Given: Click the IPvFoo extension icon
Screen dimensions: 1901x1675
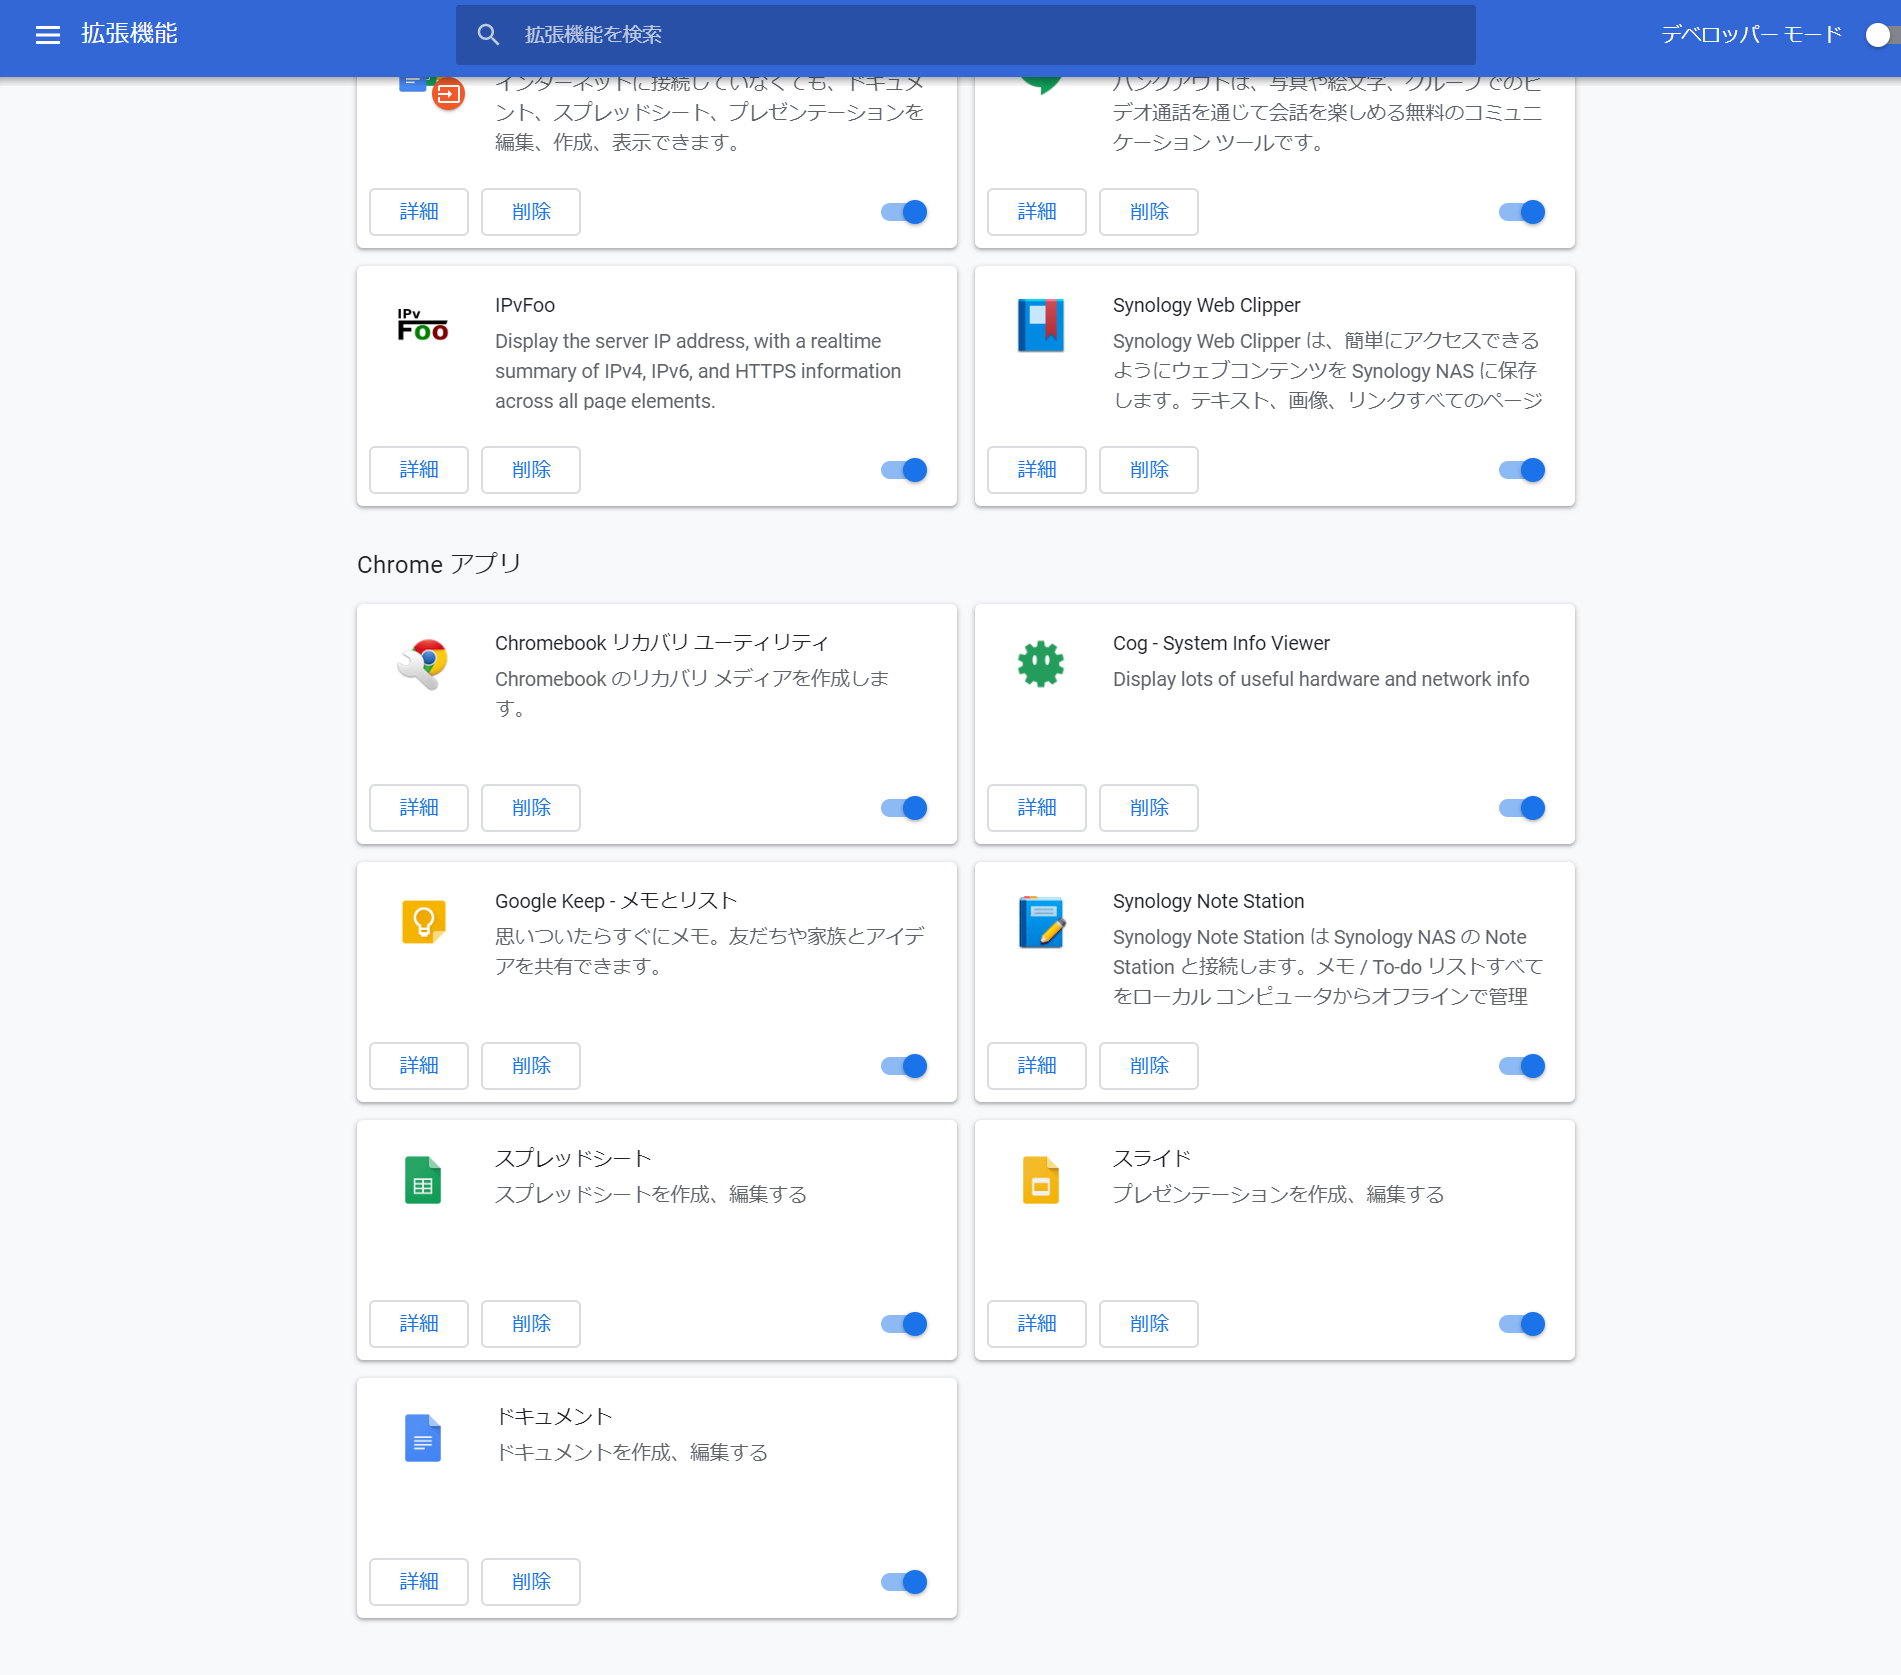Looking at the screenshot, I should tap(423, 325).
